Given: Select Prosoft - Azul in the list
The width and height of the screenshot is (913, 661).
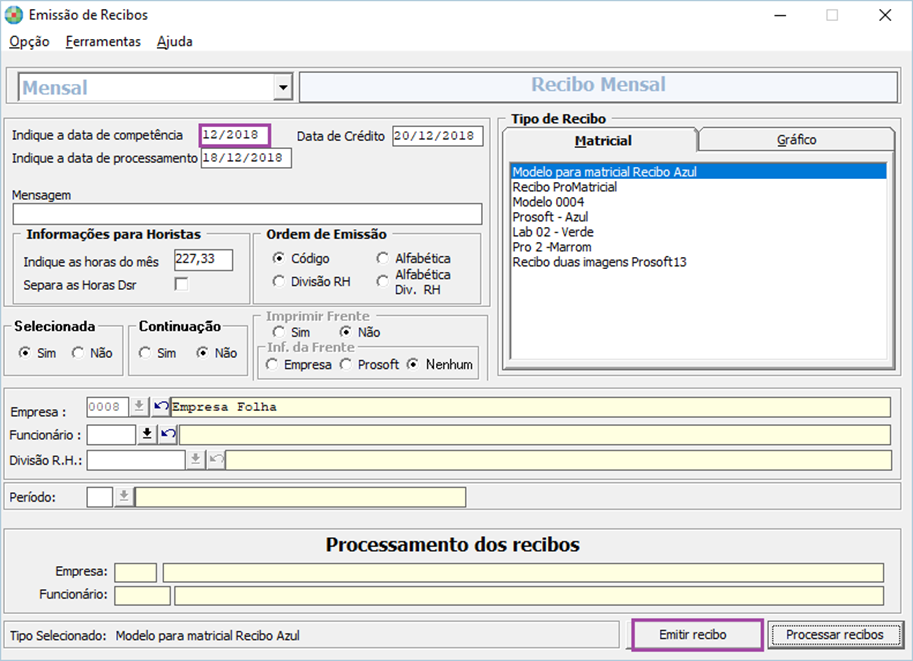Looking at the screenshot, I should coord(698,217).
